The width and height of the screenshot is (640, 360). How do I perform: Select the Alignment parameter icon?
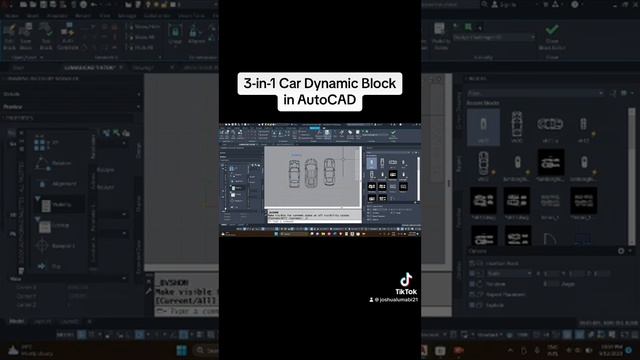tap(42, 184)
